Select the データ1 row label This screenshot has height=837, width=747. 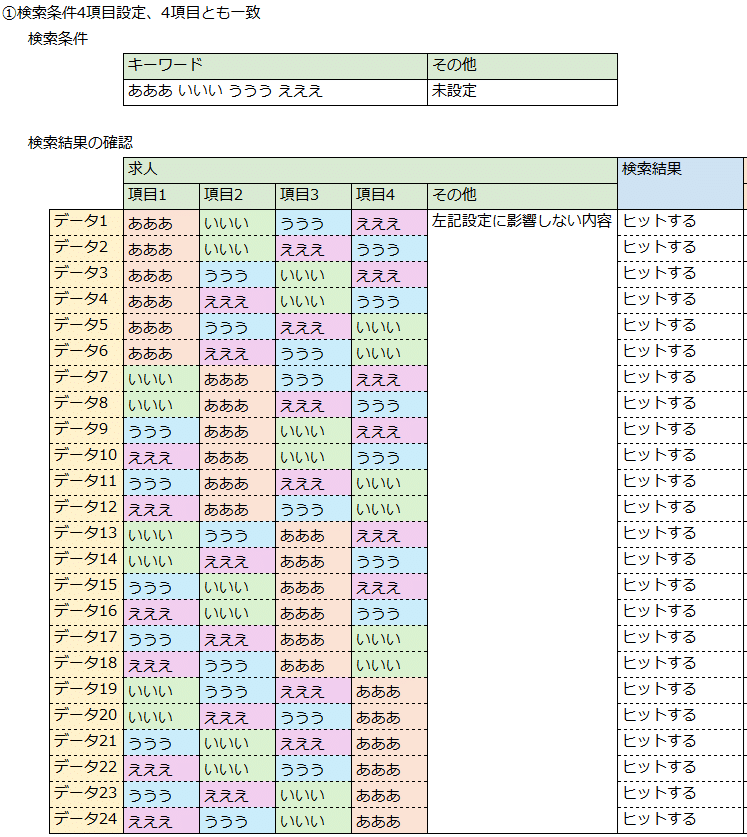point(86,221)
